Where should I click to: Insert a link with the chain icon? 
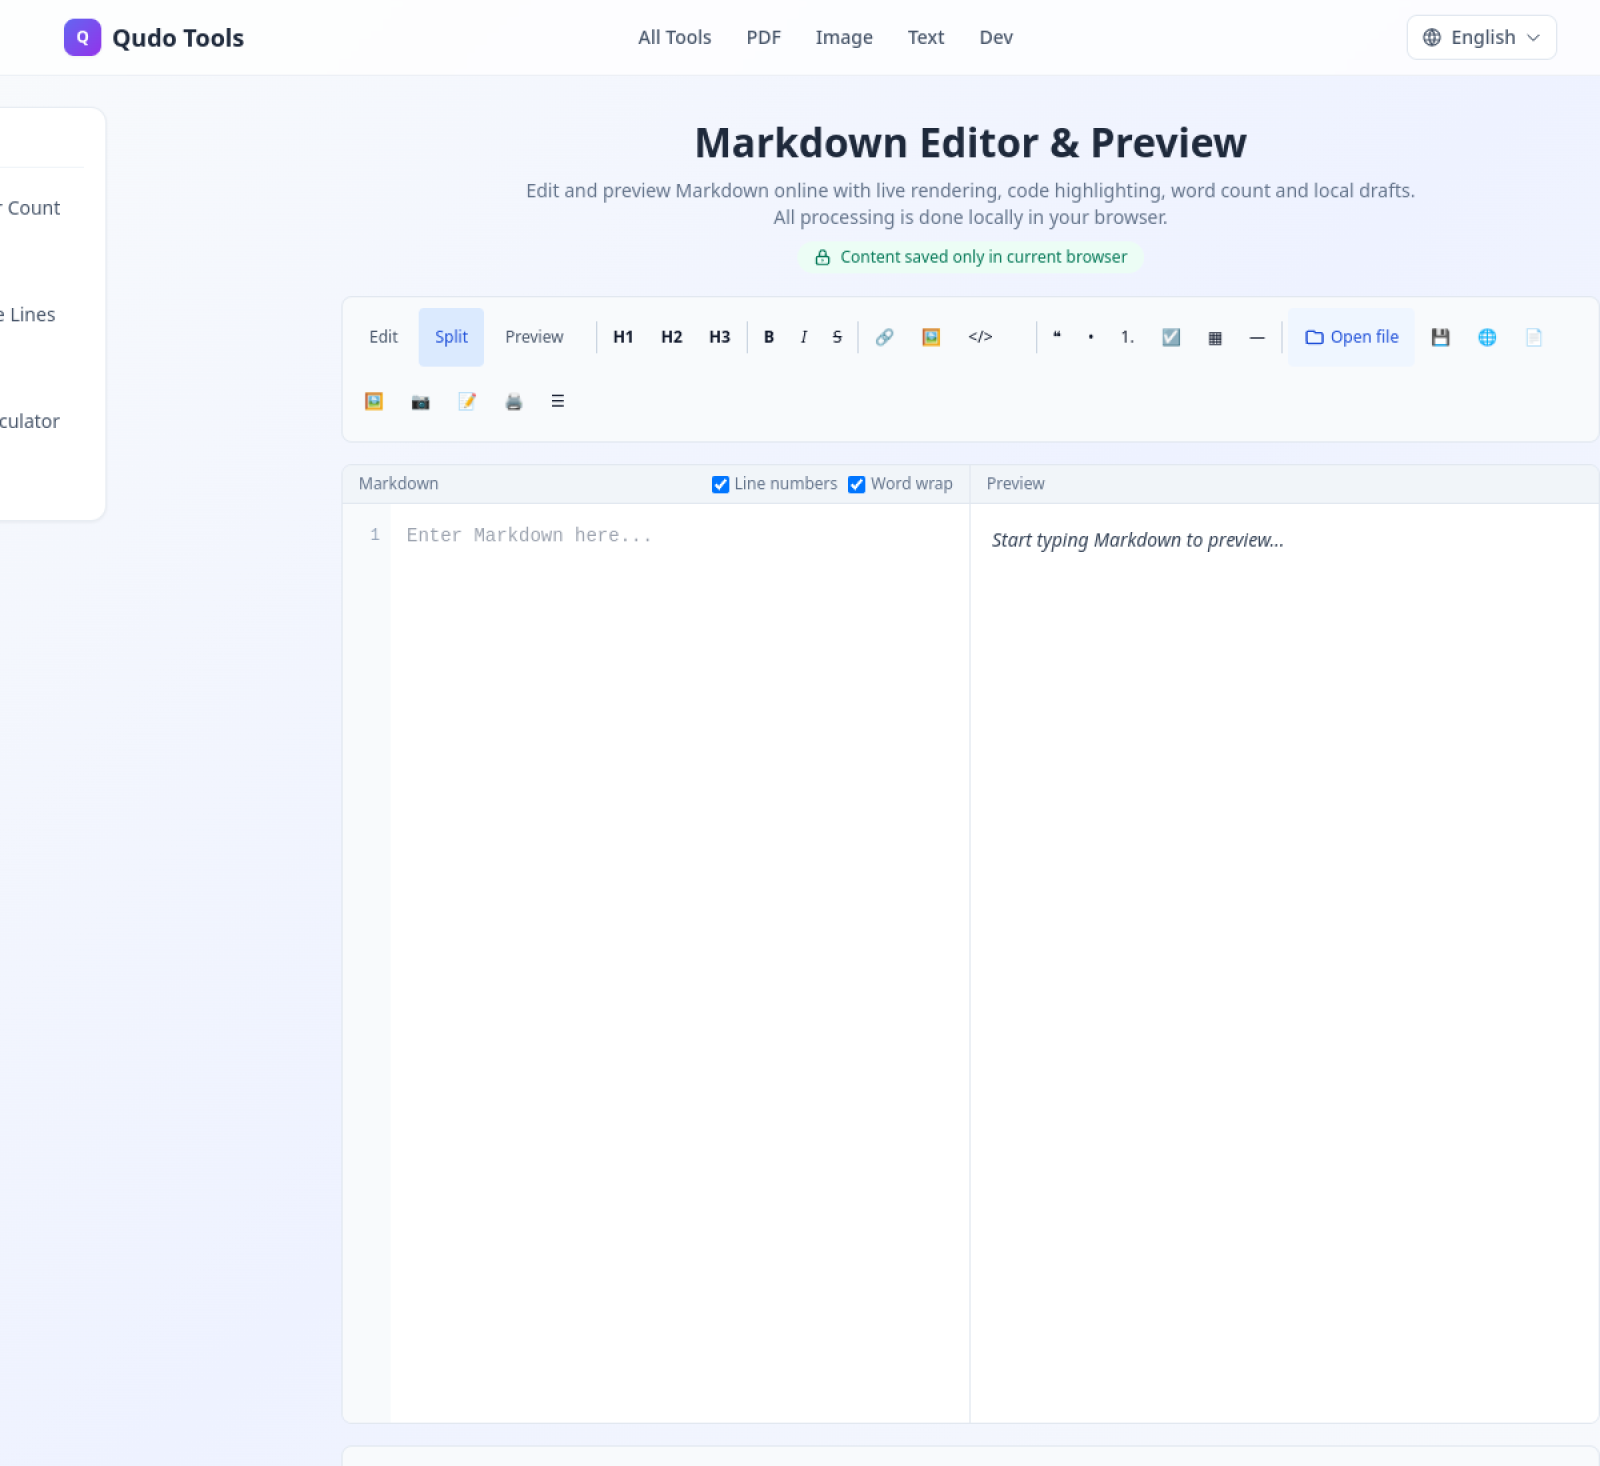point(884,337)
